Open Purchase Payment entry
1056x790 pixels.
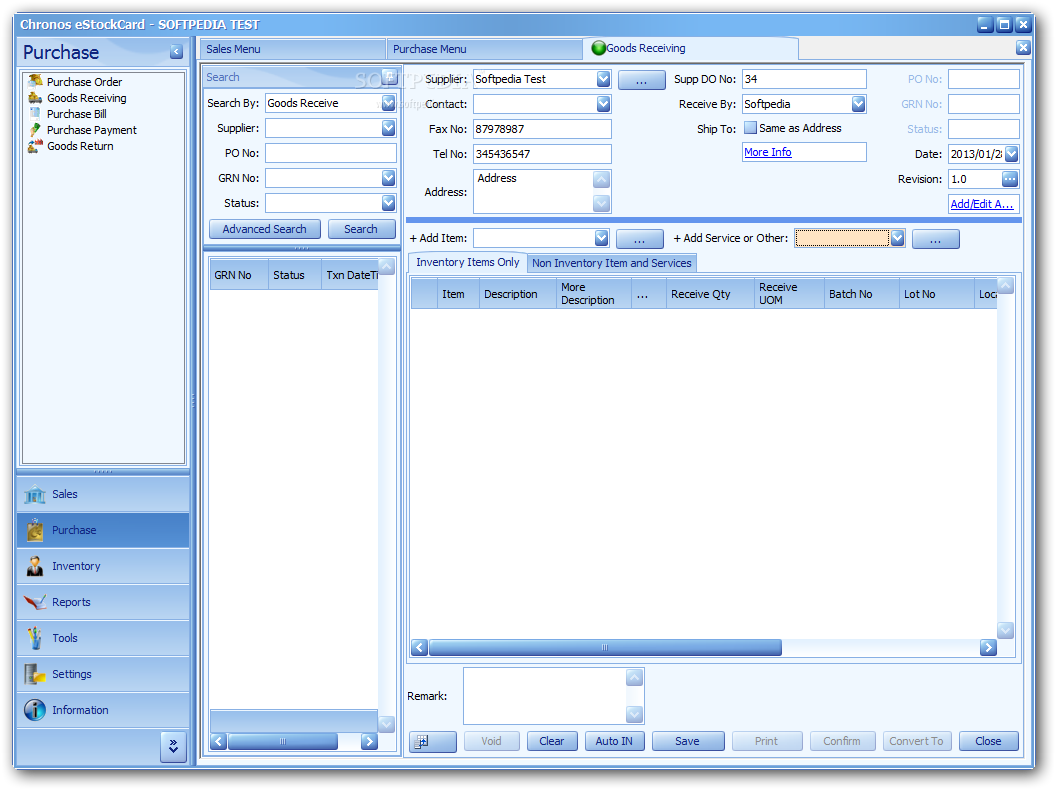[x=92, y=130]
